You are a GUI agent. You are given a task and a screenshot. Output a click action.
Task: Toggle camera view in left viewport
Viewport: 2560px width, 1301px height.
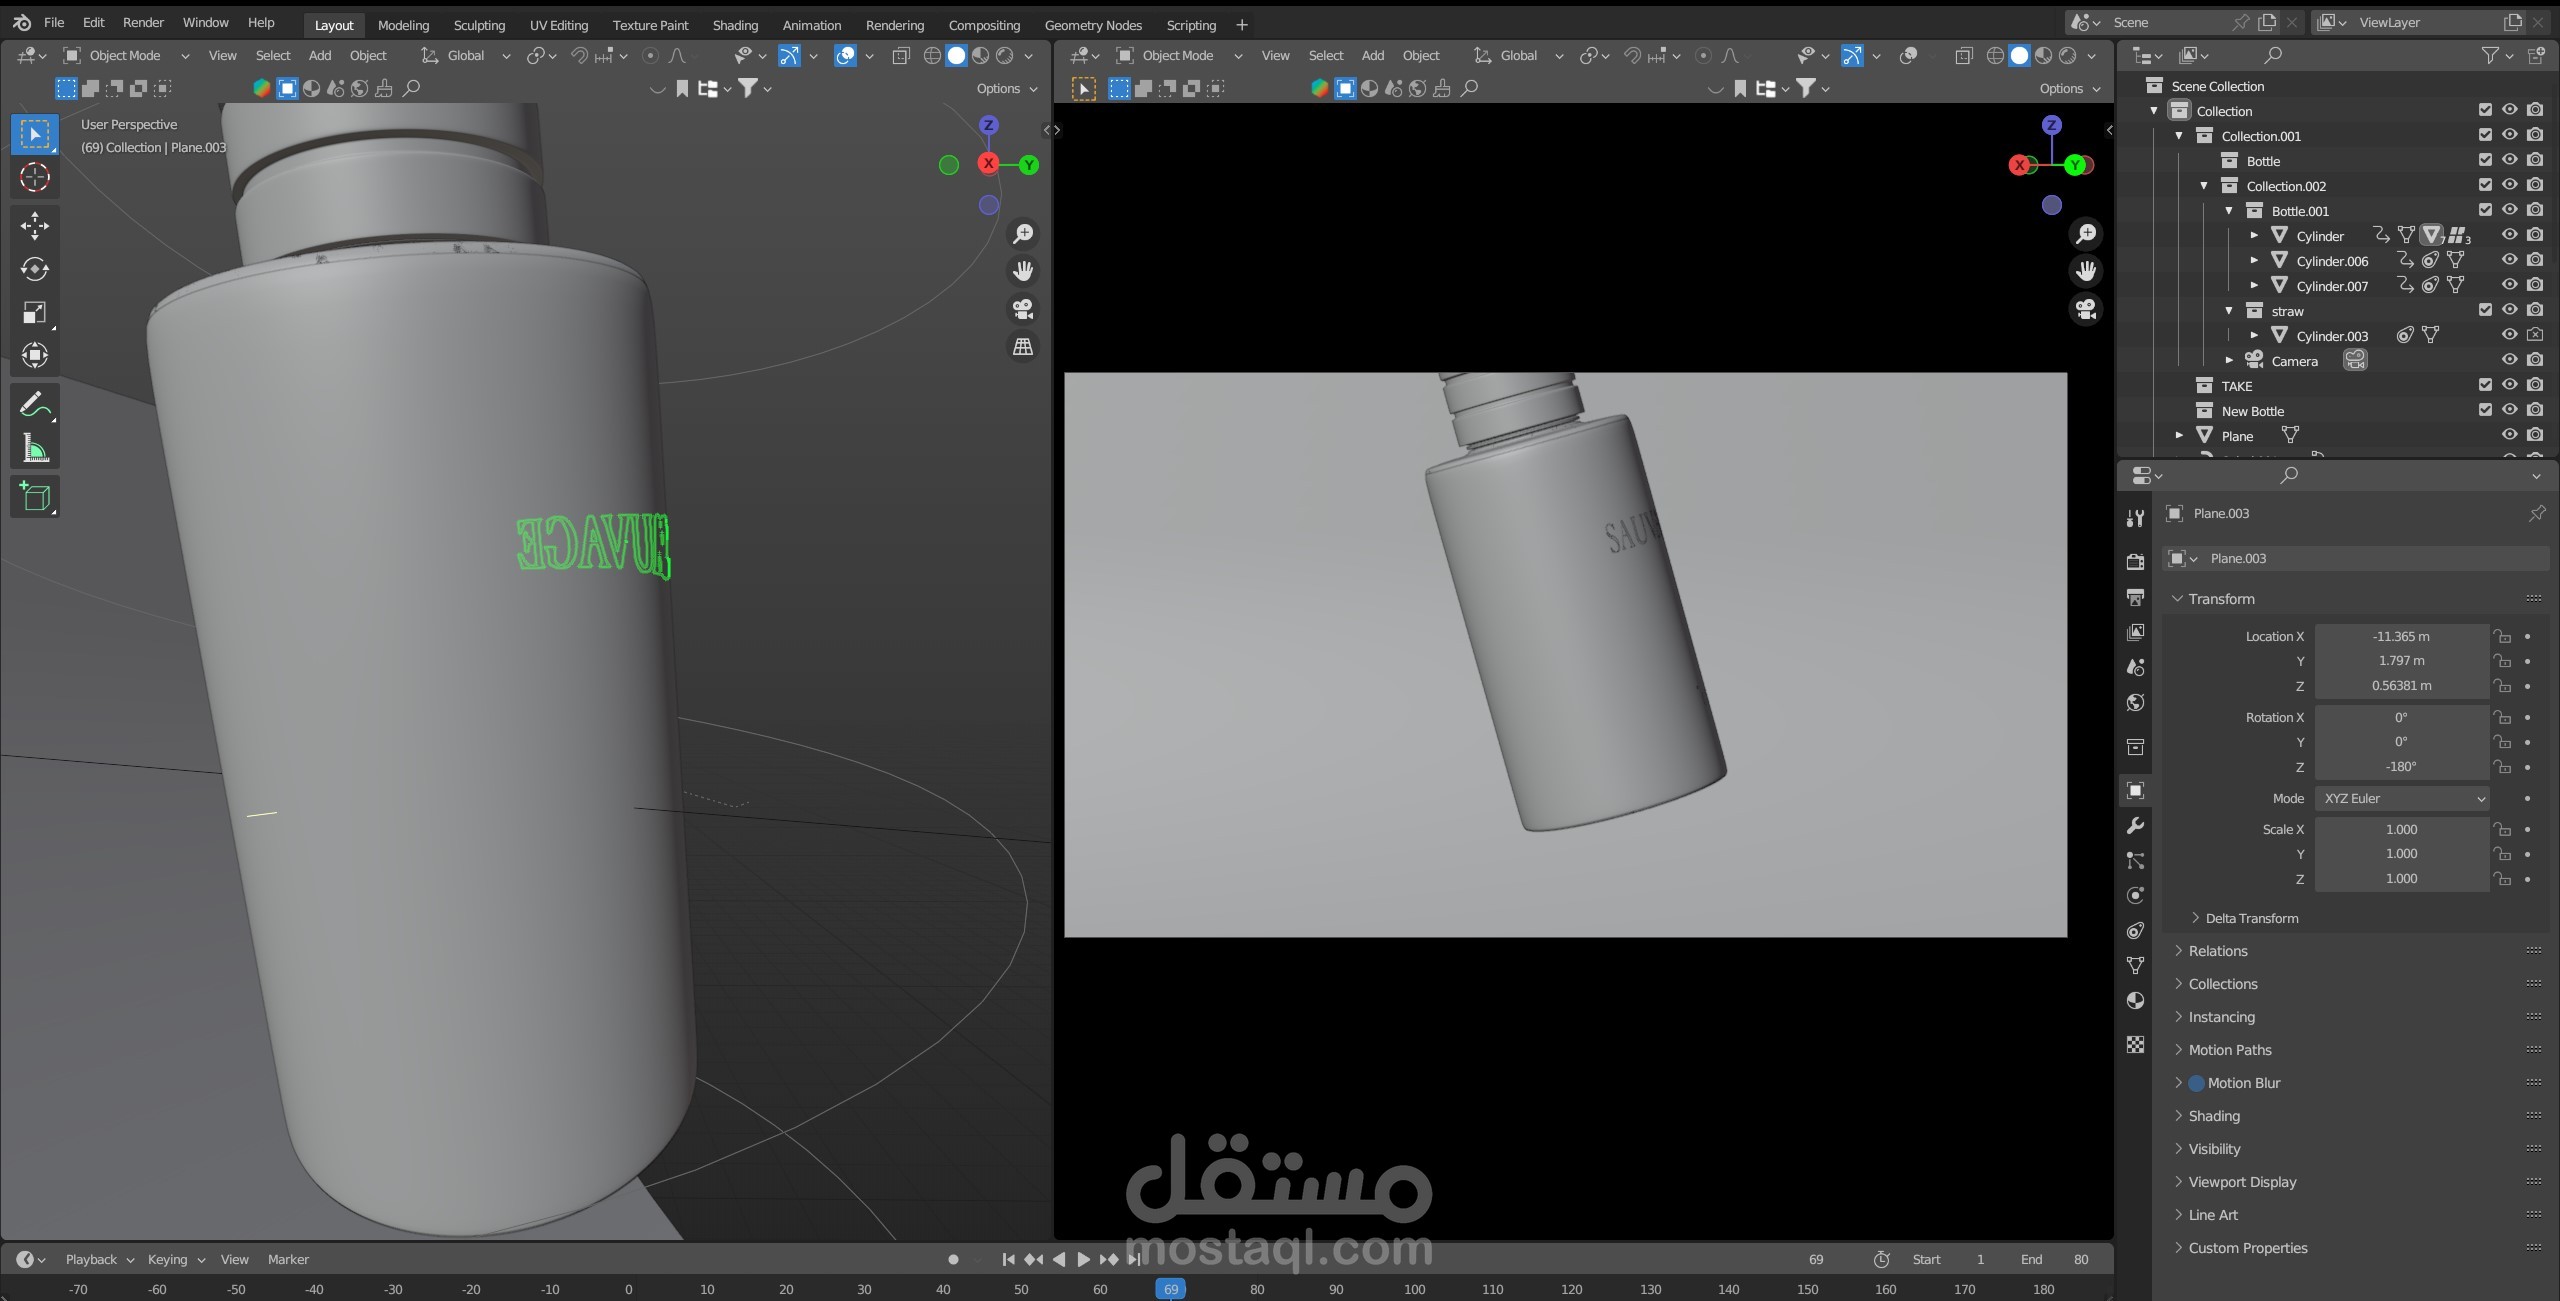[x=1022, y=309]
